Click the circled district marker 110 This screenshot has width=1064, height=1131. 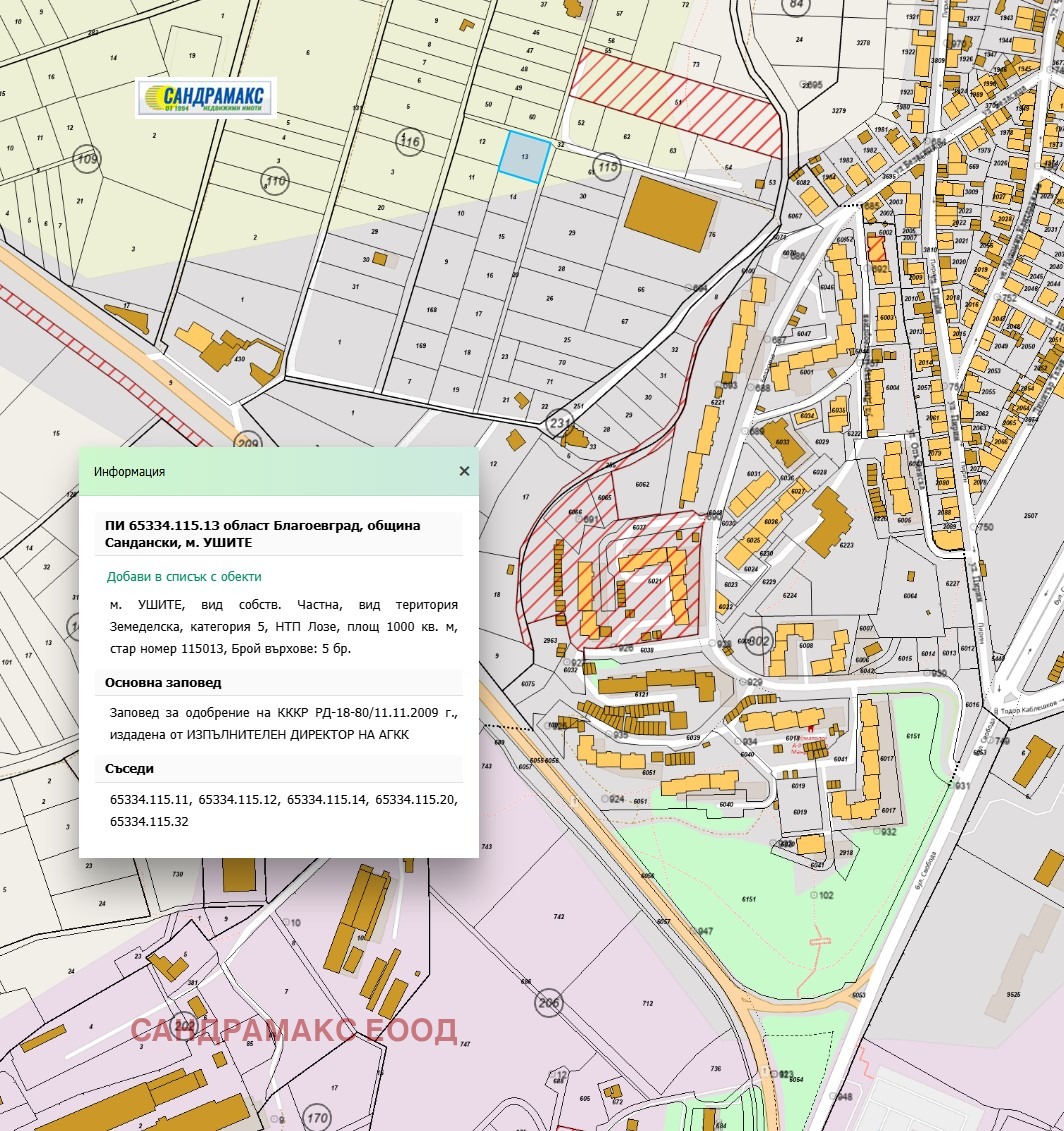274,181
